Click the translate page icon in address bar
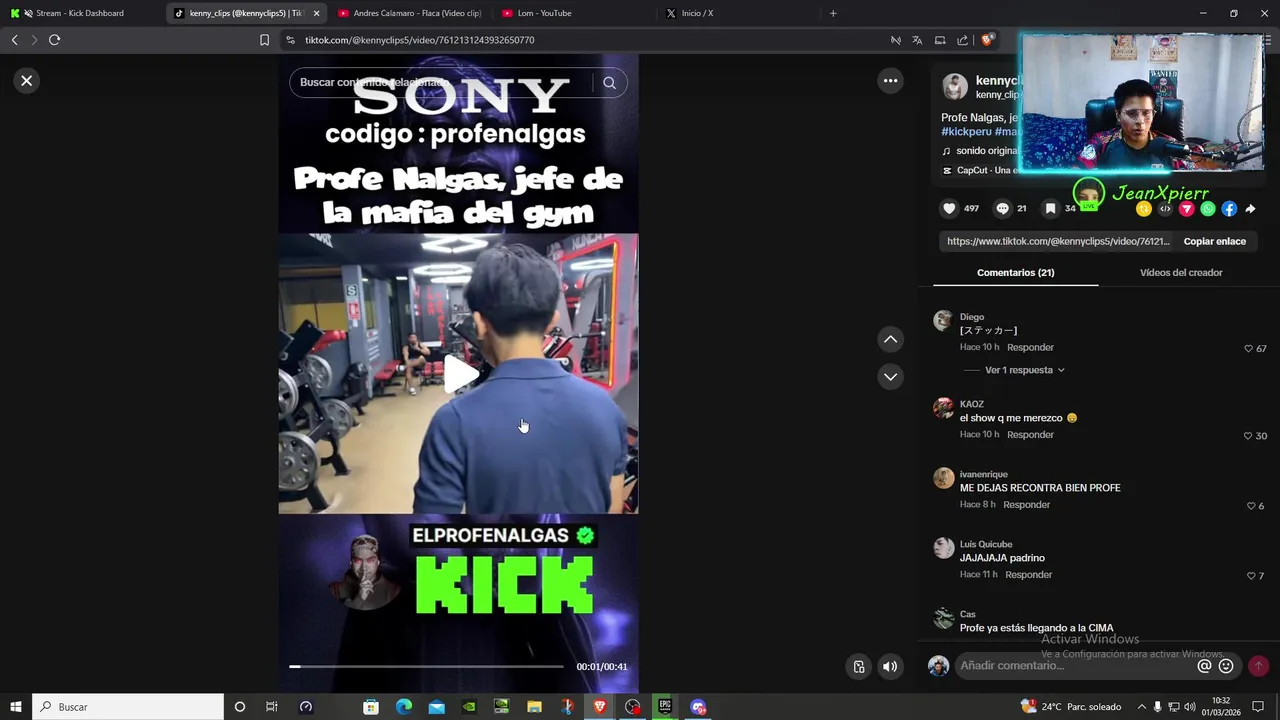1280x720 pixels. (917, 40)
